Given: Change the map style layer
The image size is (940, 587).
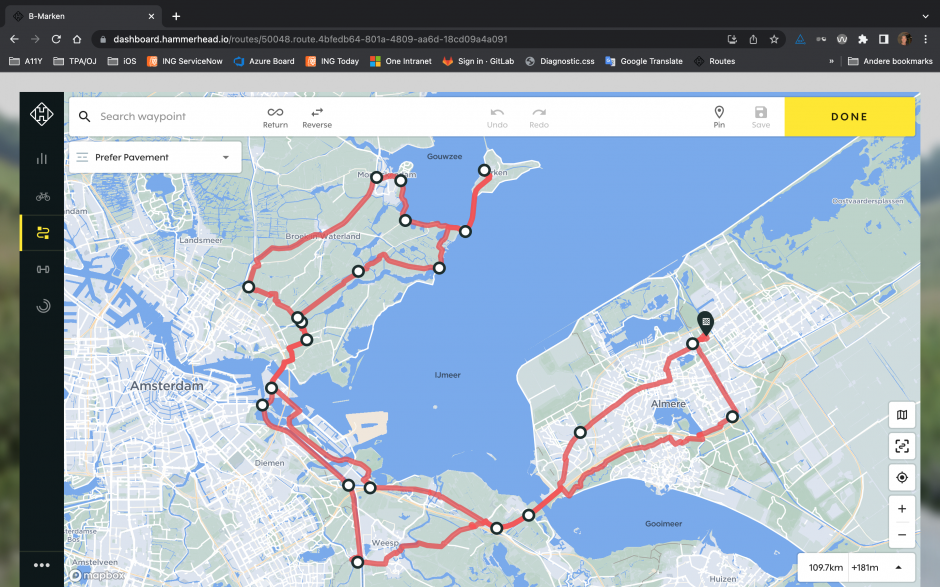Looking at the screenshot, I should pyautogui.click(x=902, y=415).
